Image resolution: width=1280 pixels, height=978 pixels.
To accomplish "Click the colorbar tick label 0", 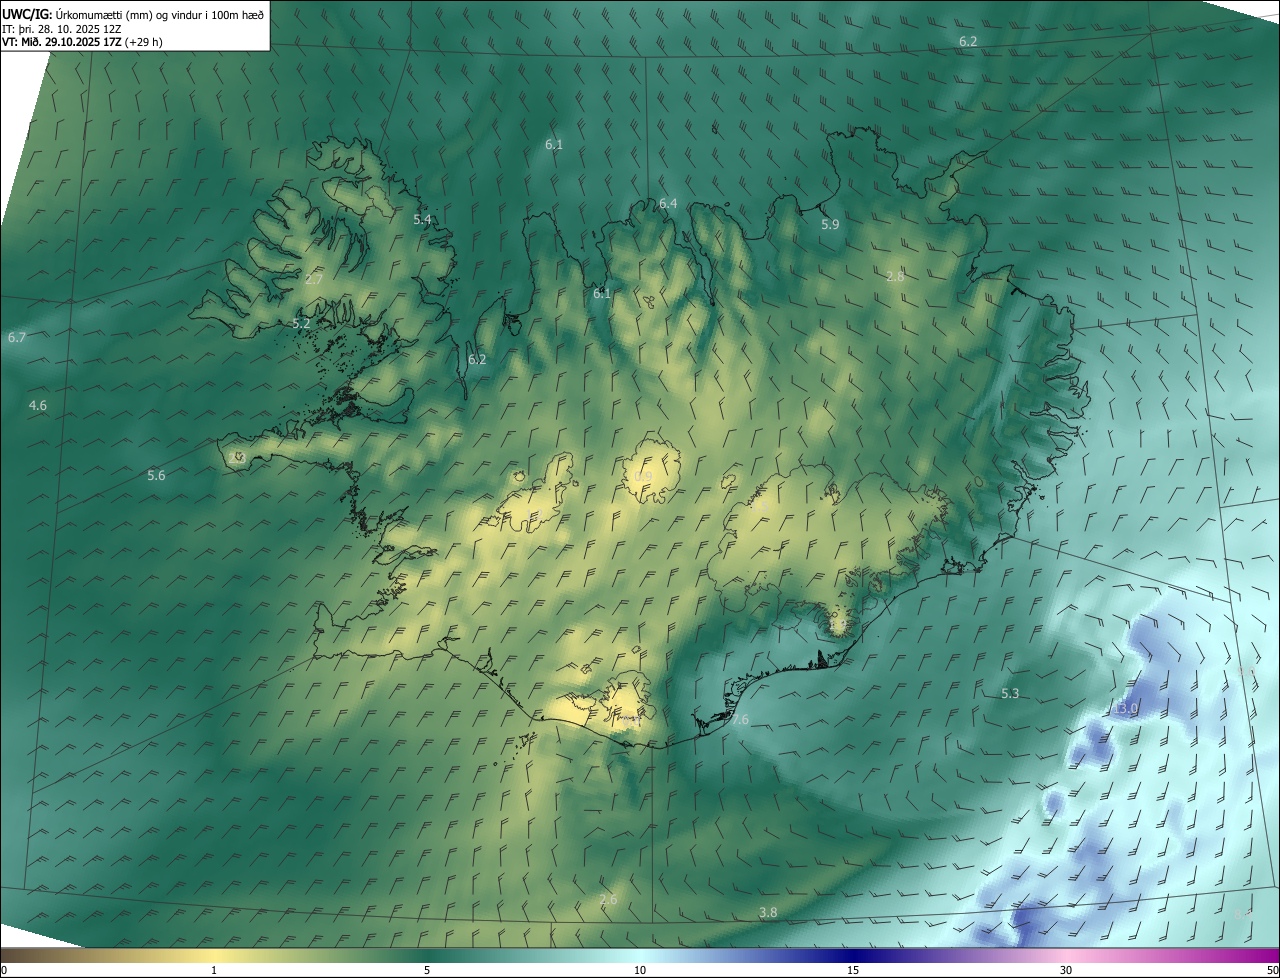I will (x=4, y=971).
